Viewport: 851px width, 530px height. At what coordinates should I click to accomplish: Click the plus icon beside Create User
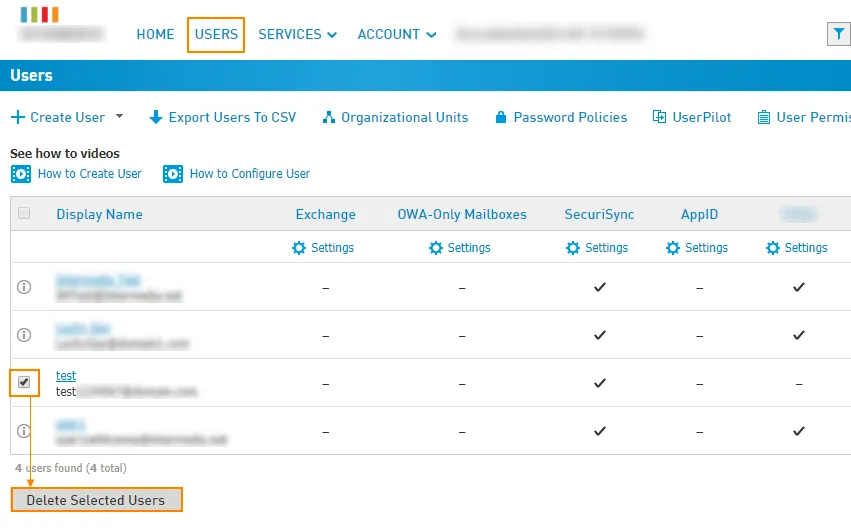click(x=18, y=117)
